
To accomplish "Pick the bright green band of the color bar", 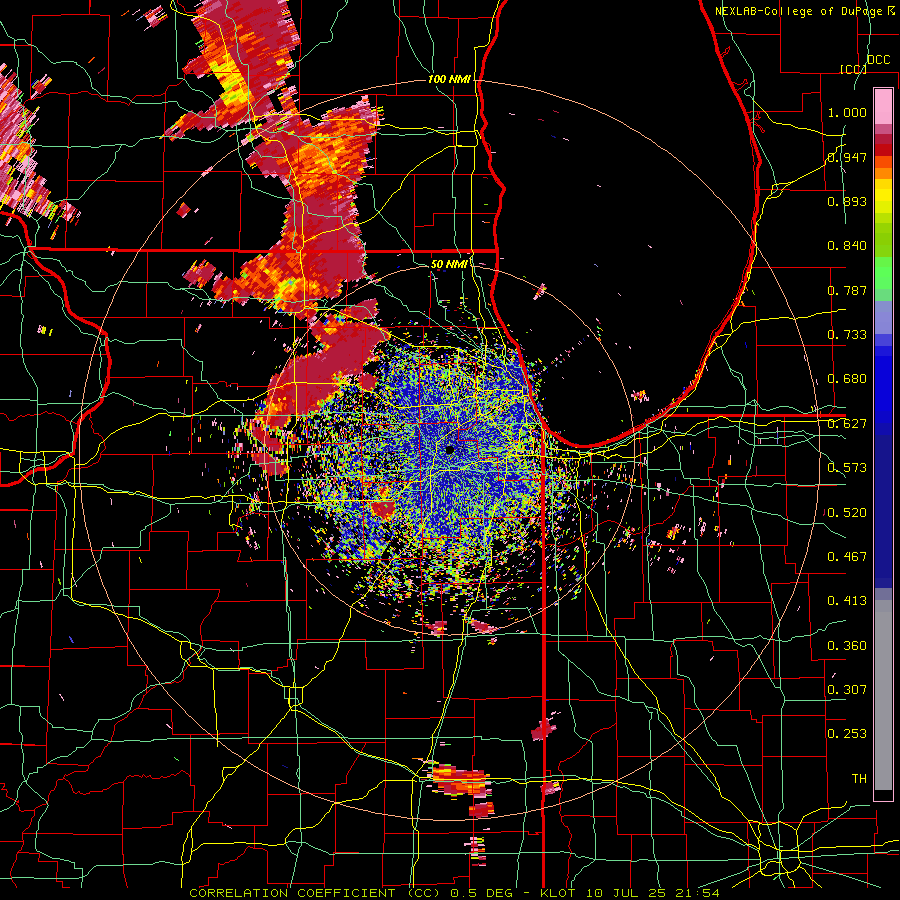I will coord(883,272).
